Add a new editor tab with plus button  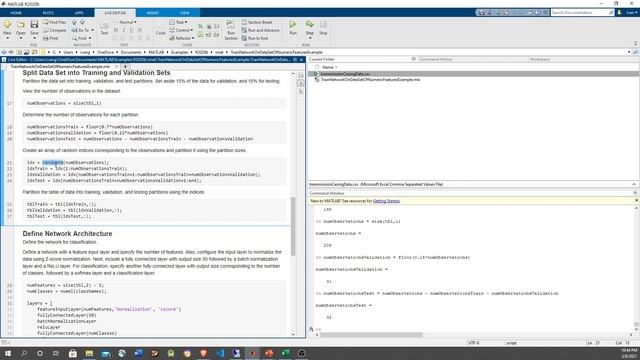click(x=125, y=66)
